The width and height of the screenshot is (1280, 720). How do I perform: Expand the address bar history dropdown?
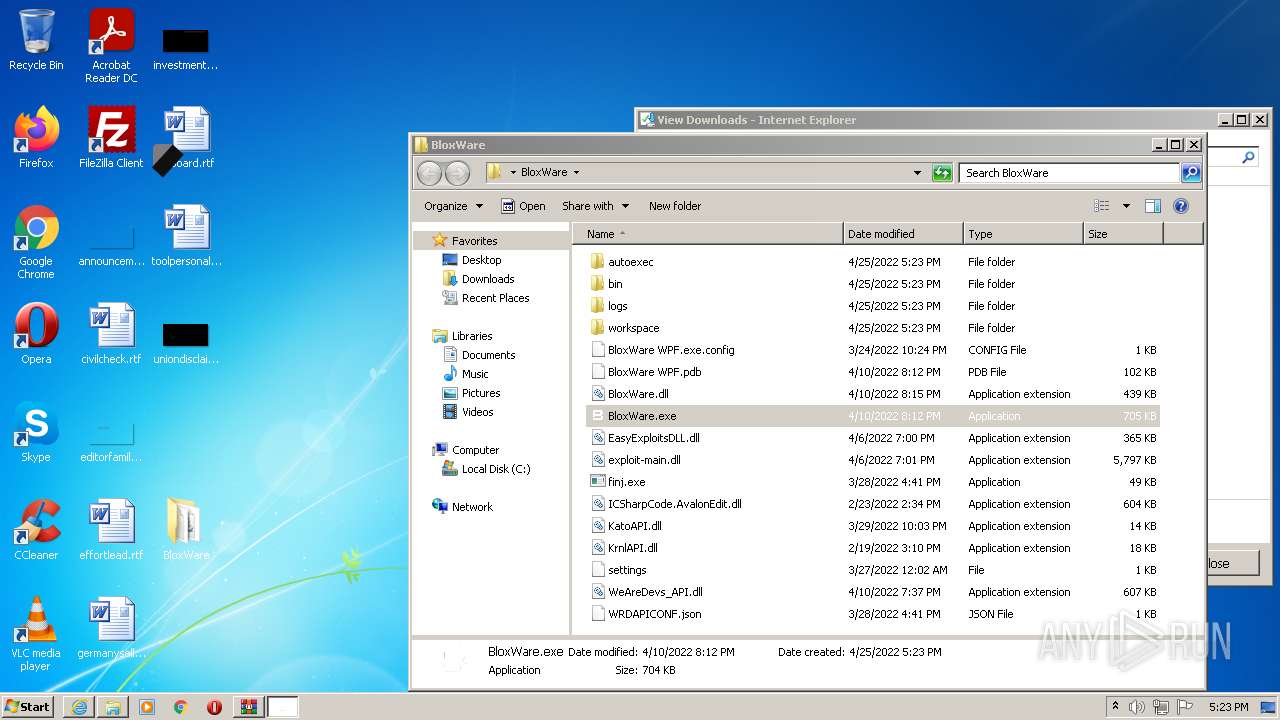[918, 173]
